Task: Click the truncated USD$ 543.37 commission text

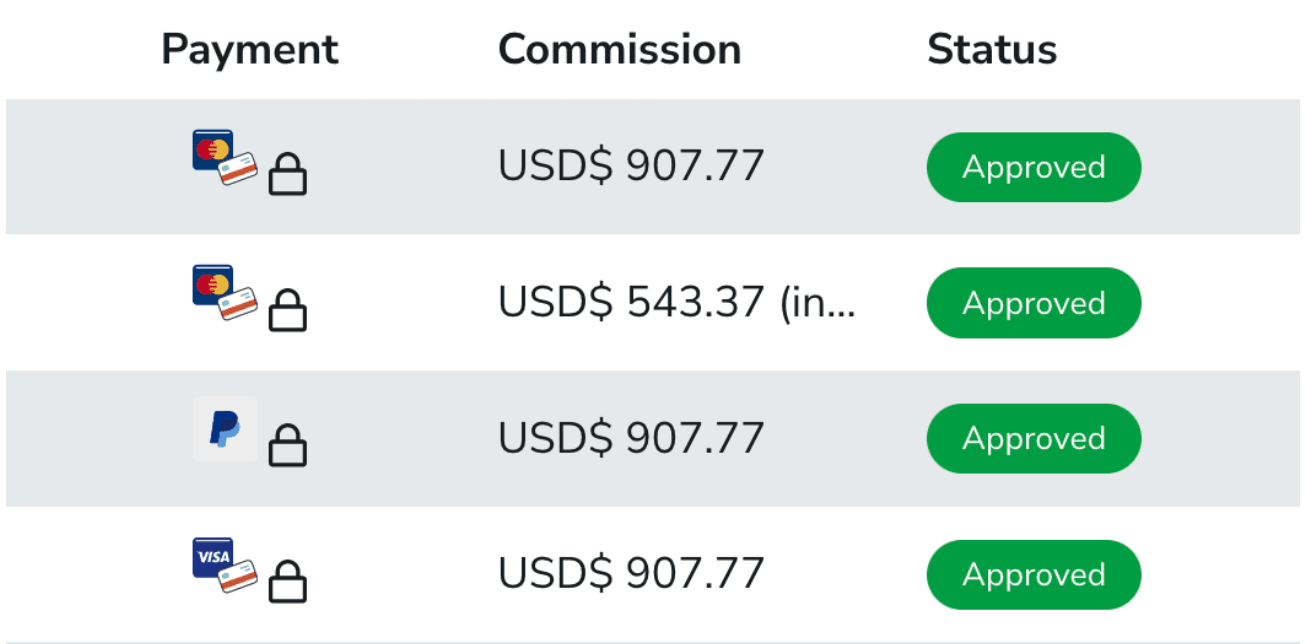Action: [660, 303]
